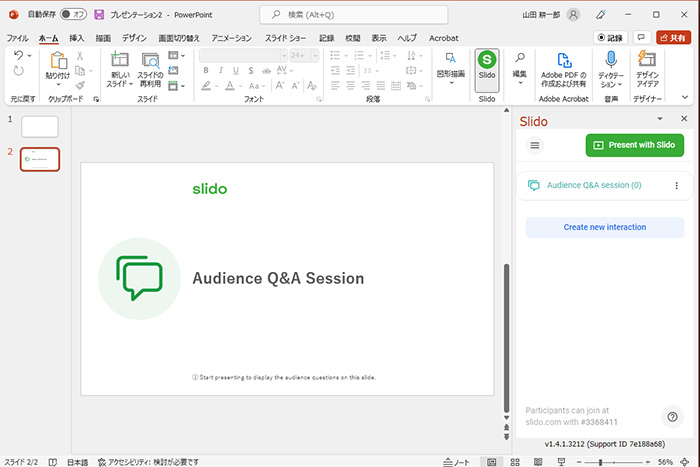The image size is (700, 467).
Task: Click the Record button at top right
Action: point(610,38)
